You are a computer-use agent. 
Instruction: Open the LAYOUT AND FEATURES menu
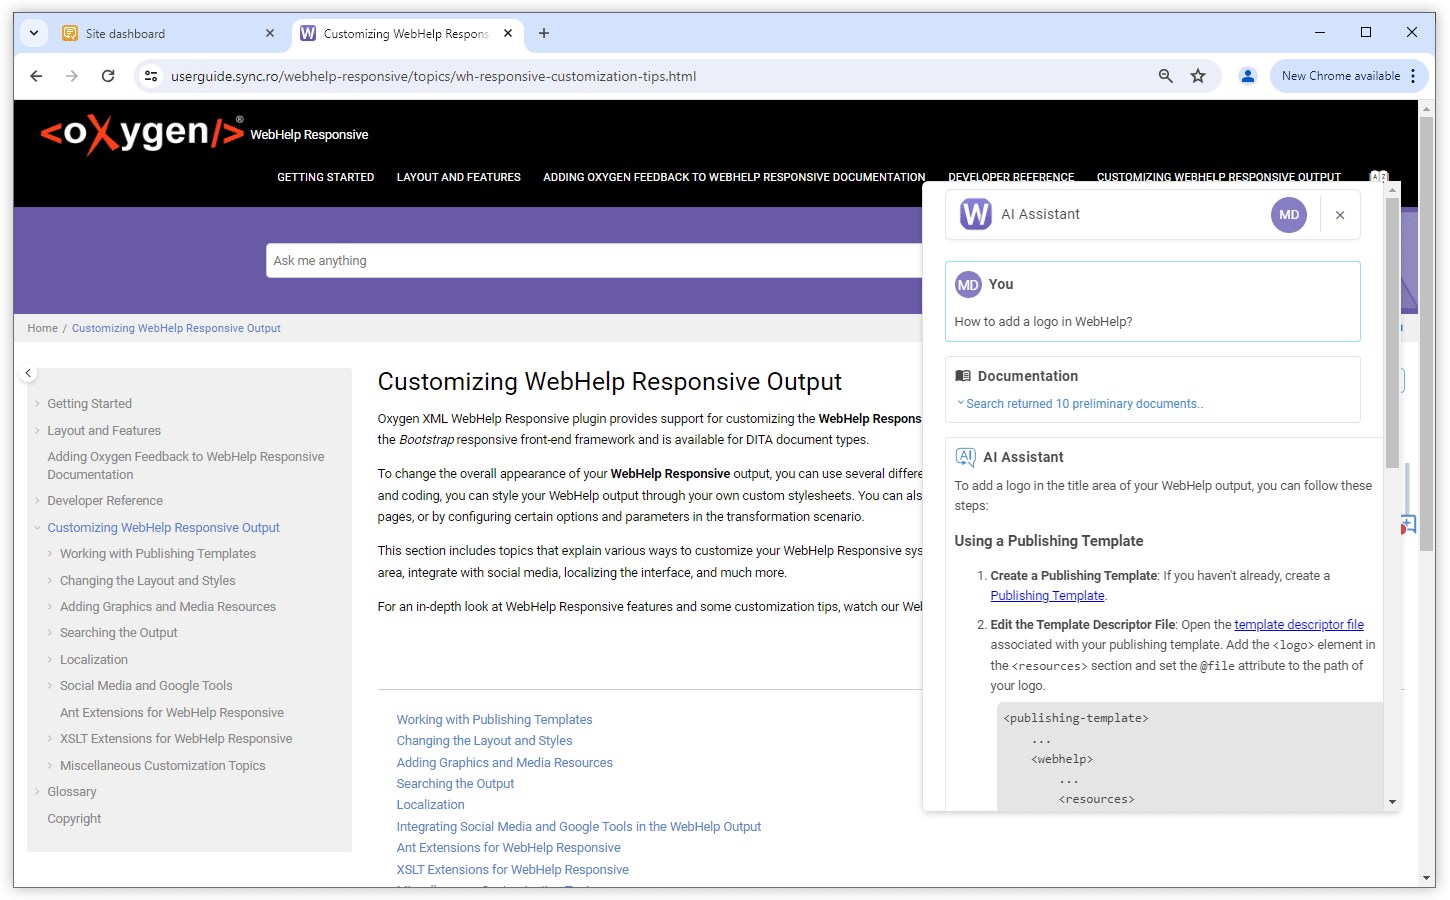(458, 177)
